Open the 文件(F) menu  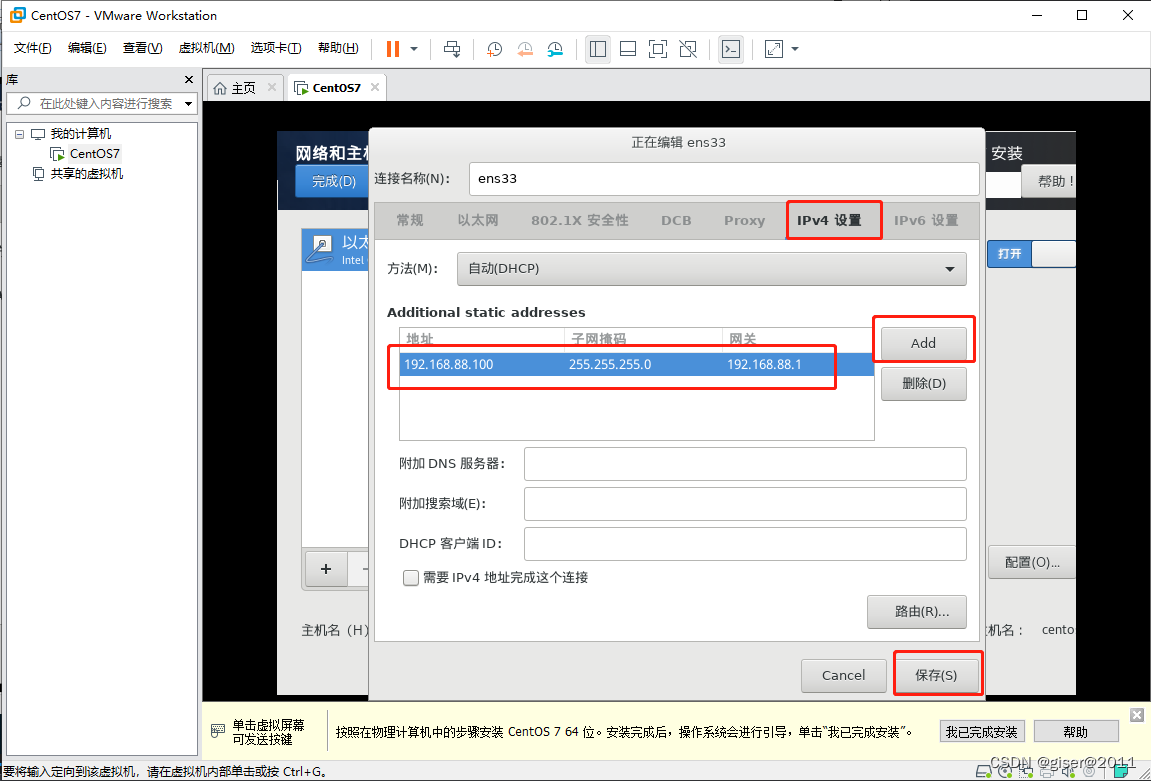(x=33, y=48)
